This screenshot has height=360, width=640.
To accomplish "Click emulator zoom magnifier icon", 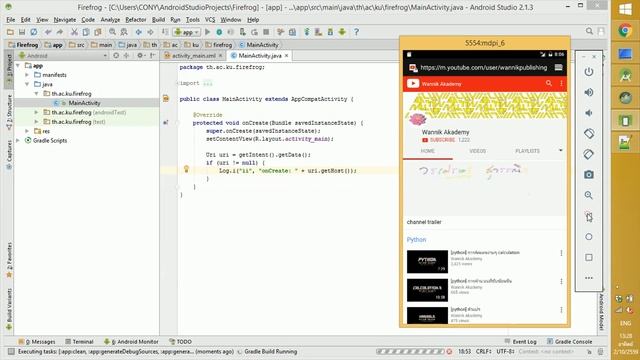I will pos(589,195).
